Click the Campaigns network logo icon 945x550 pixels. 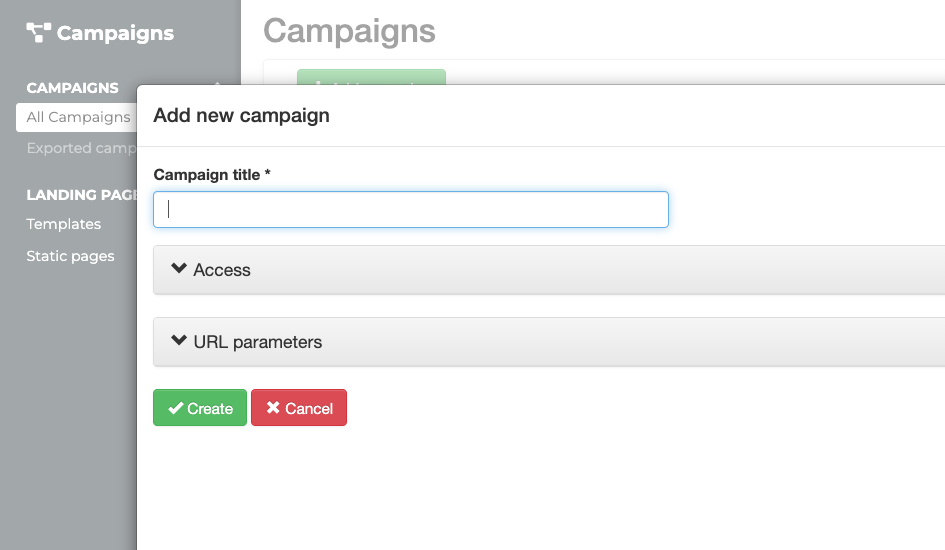39,33
